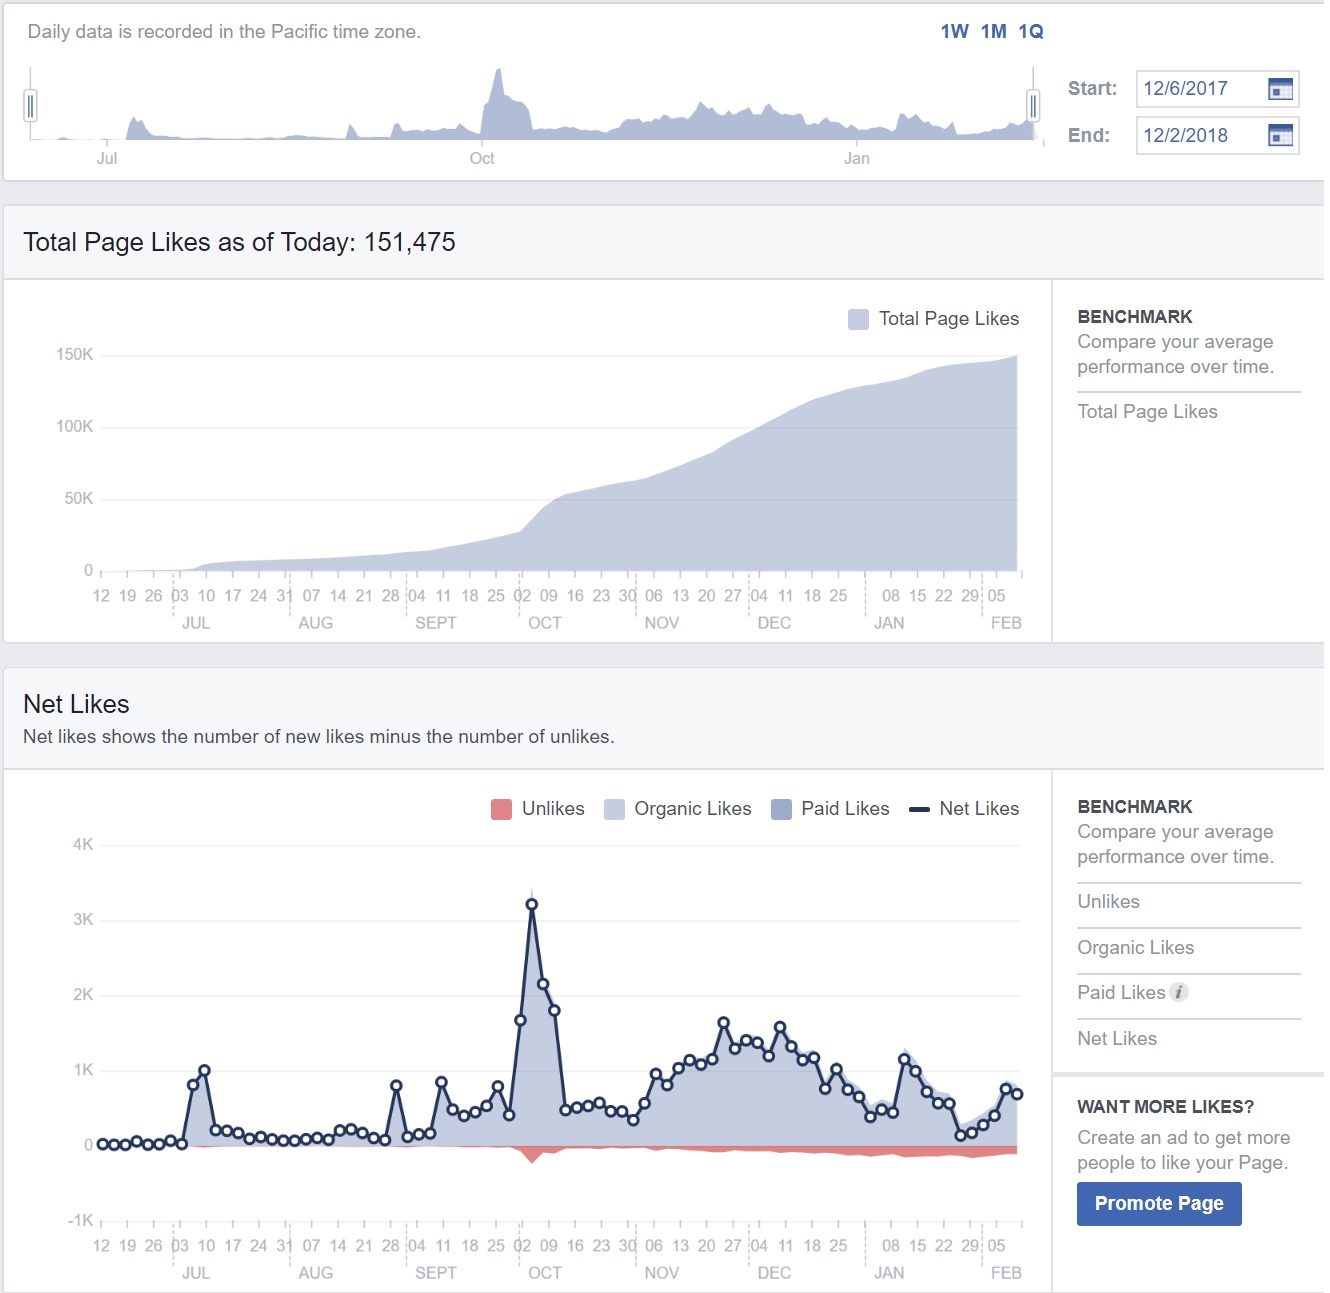Click the Paid Likes info icon
Image resolution: width=1330 pixels, height=1293 pixels.
(x=1179, y=992)
